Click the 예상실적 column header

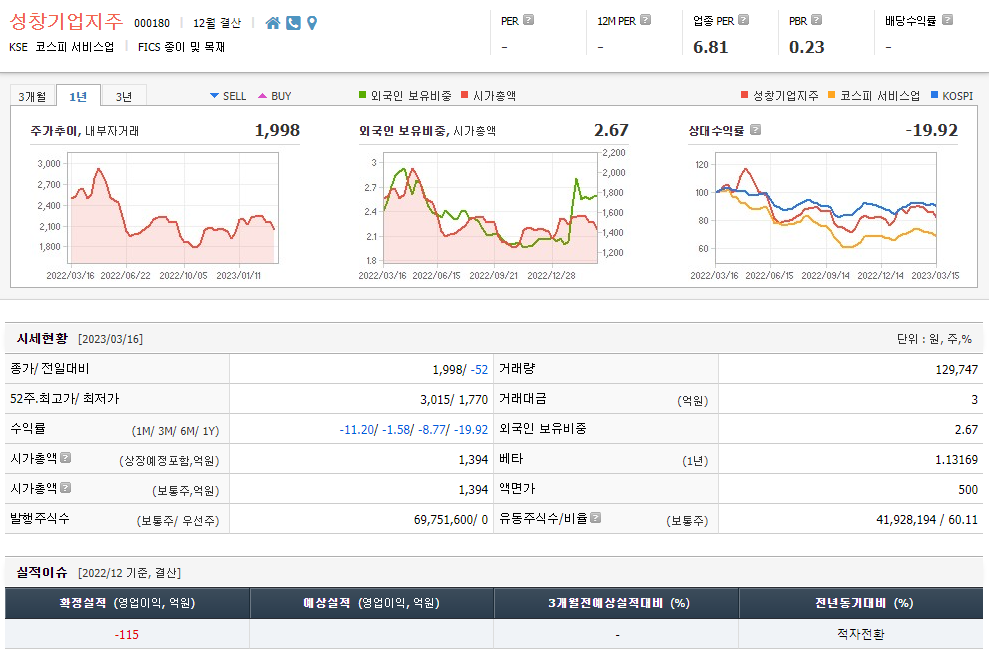372,603
